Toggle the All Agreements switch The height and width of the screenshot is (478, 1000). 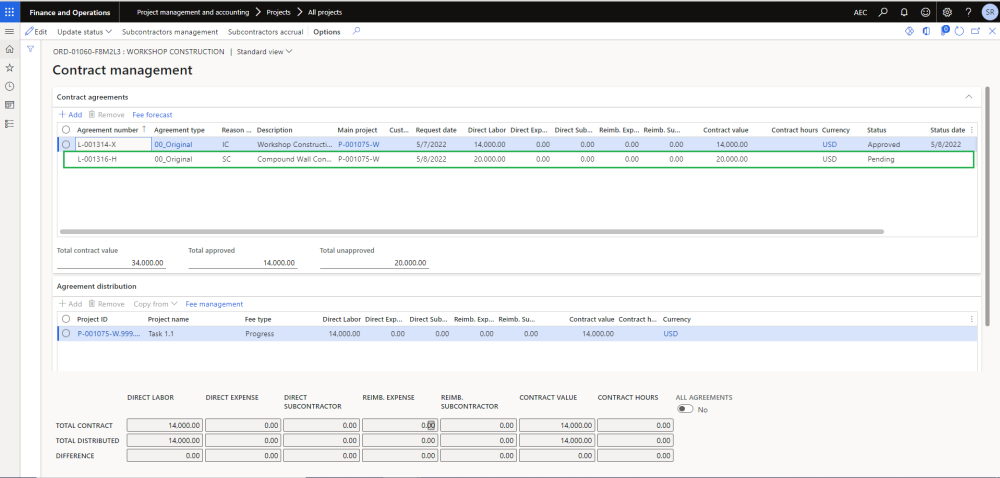pos(685,409)
